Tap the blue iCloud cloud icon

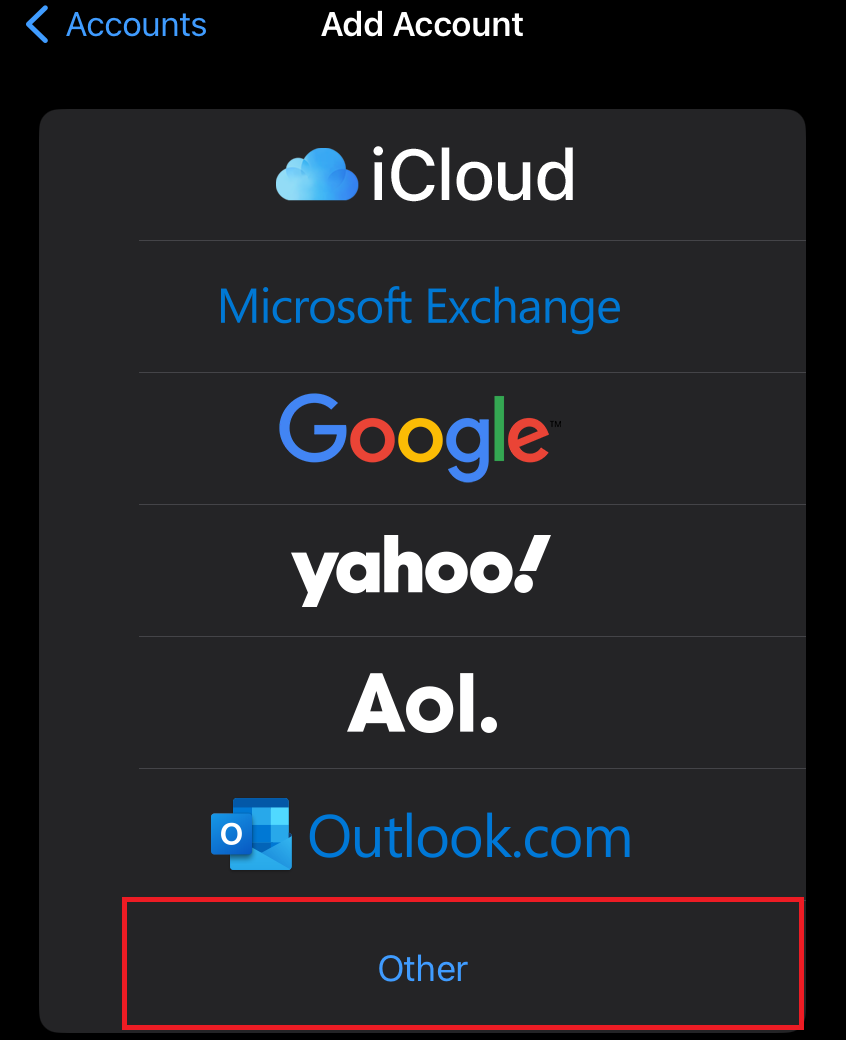click(317, 175)
